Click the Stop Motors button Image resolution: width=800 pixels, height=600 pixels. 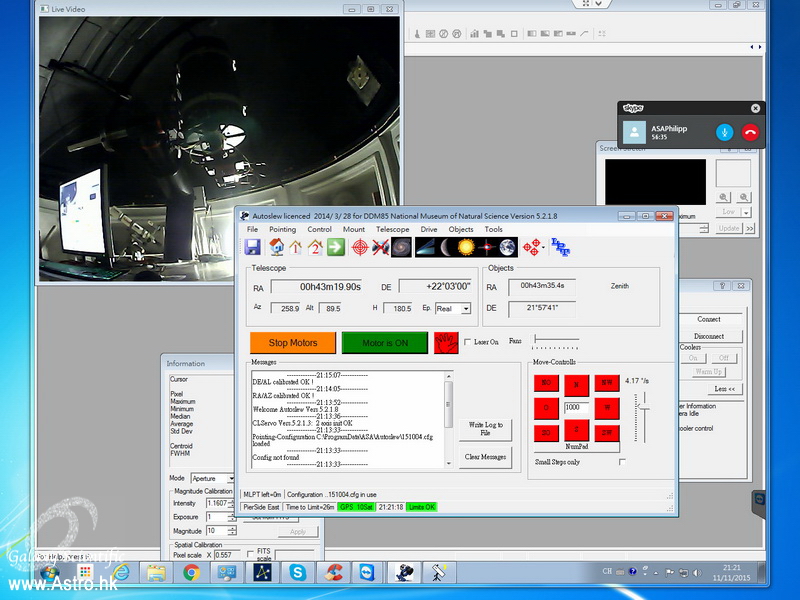pos(293,343)
